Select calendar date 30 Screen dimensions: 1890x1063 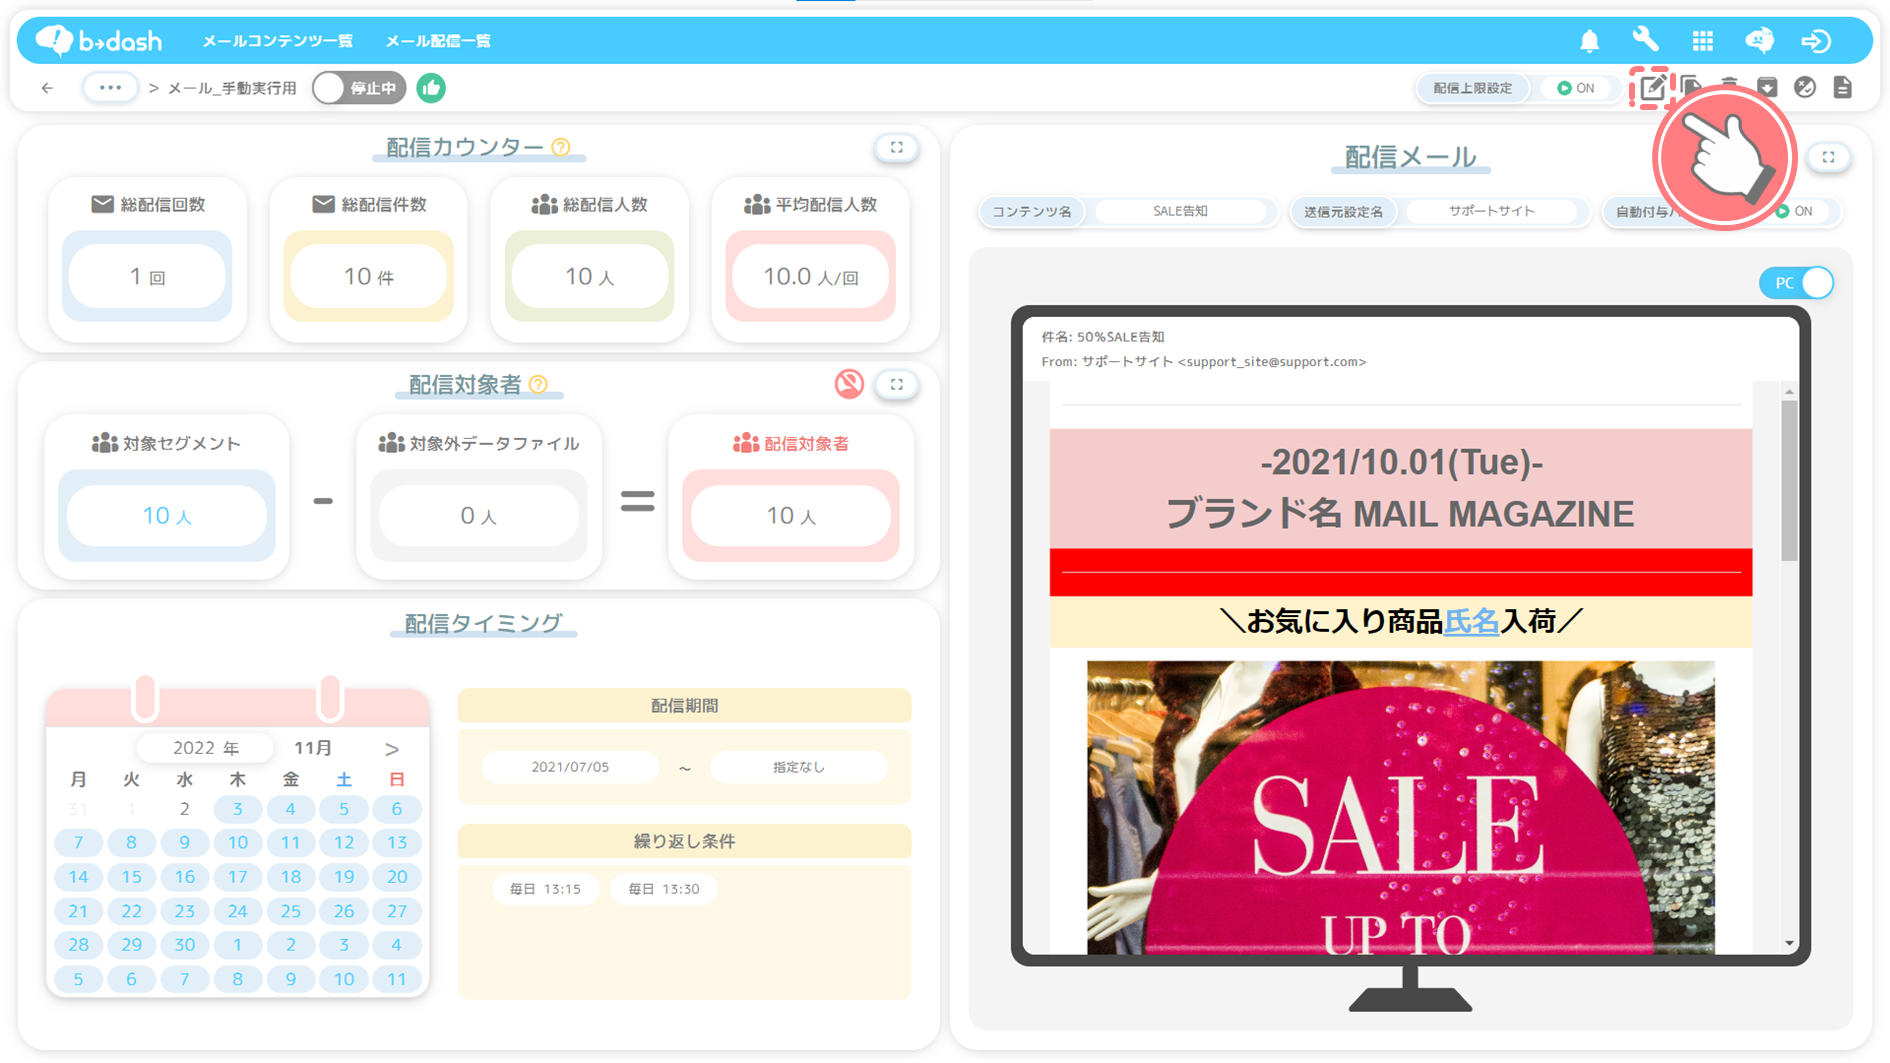coord(184,945)
